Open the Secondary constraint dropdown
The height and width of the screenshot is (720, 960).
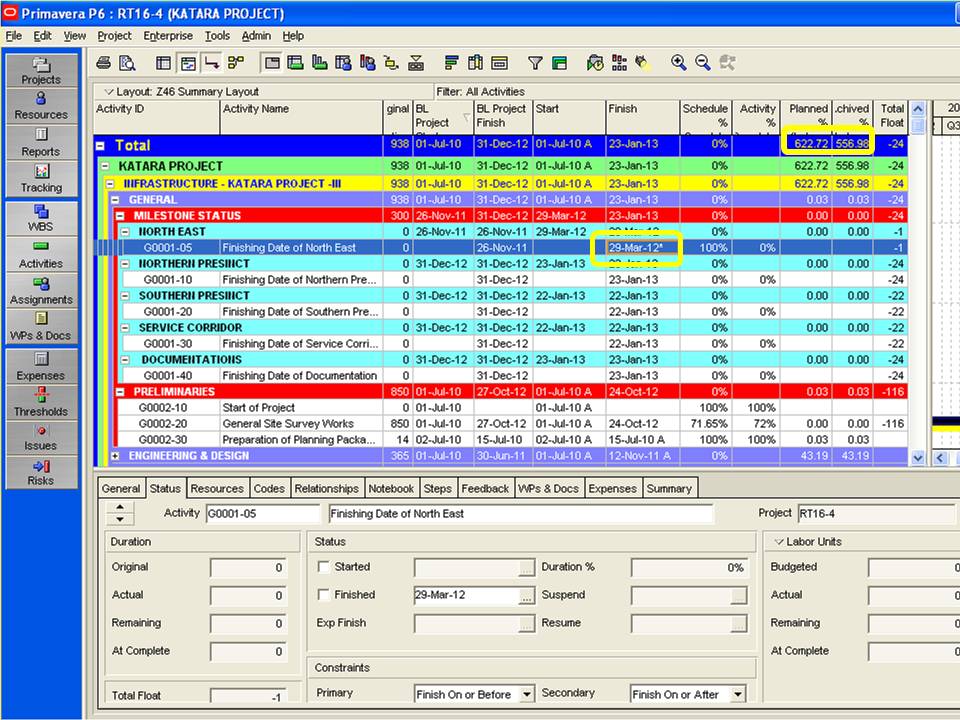point(738,694)
